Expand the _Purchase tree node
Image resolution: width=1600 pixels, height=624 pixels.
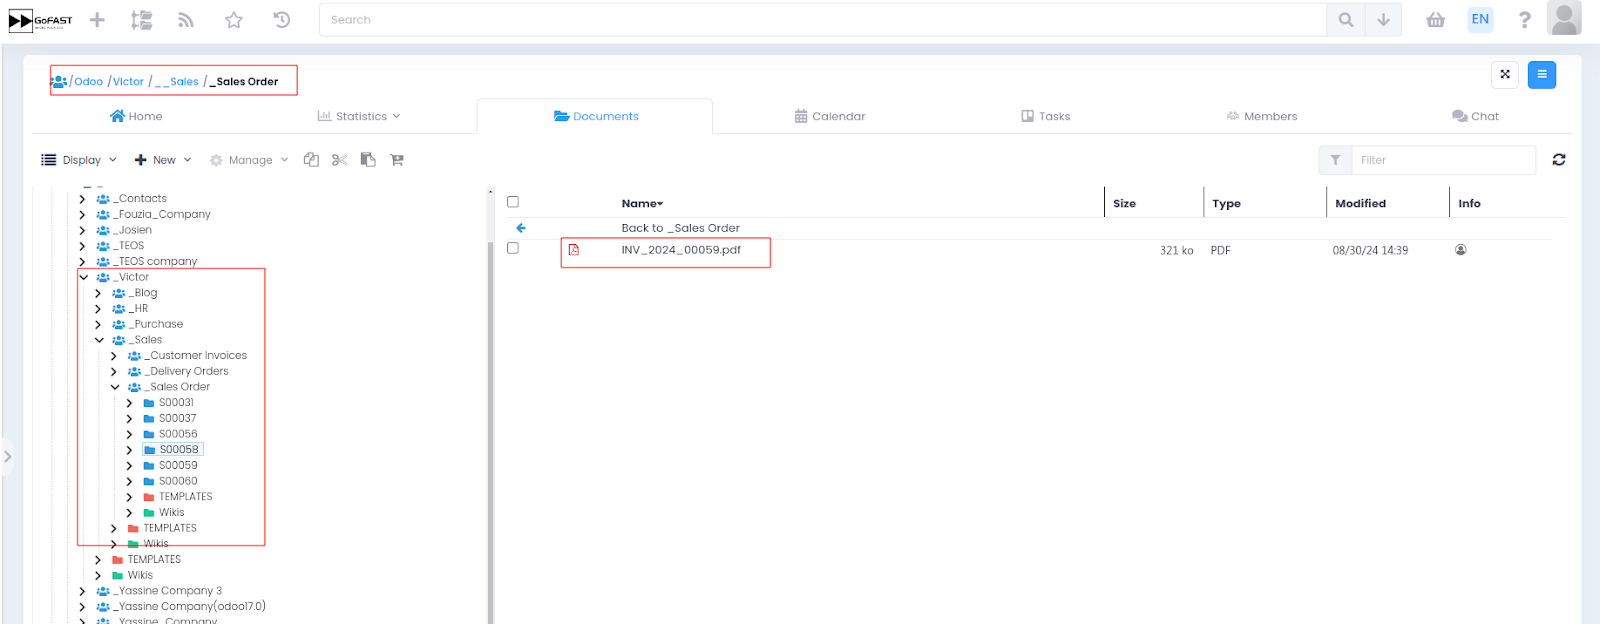pos(98,324)
